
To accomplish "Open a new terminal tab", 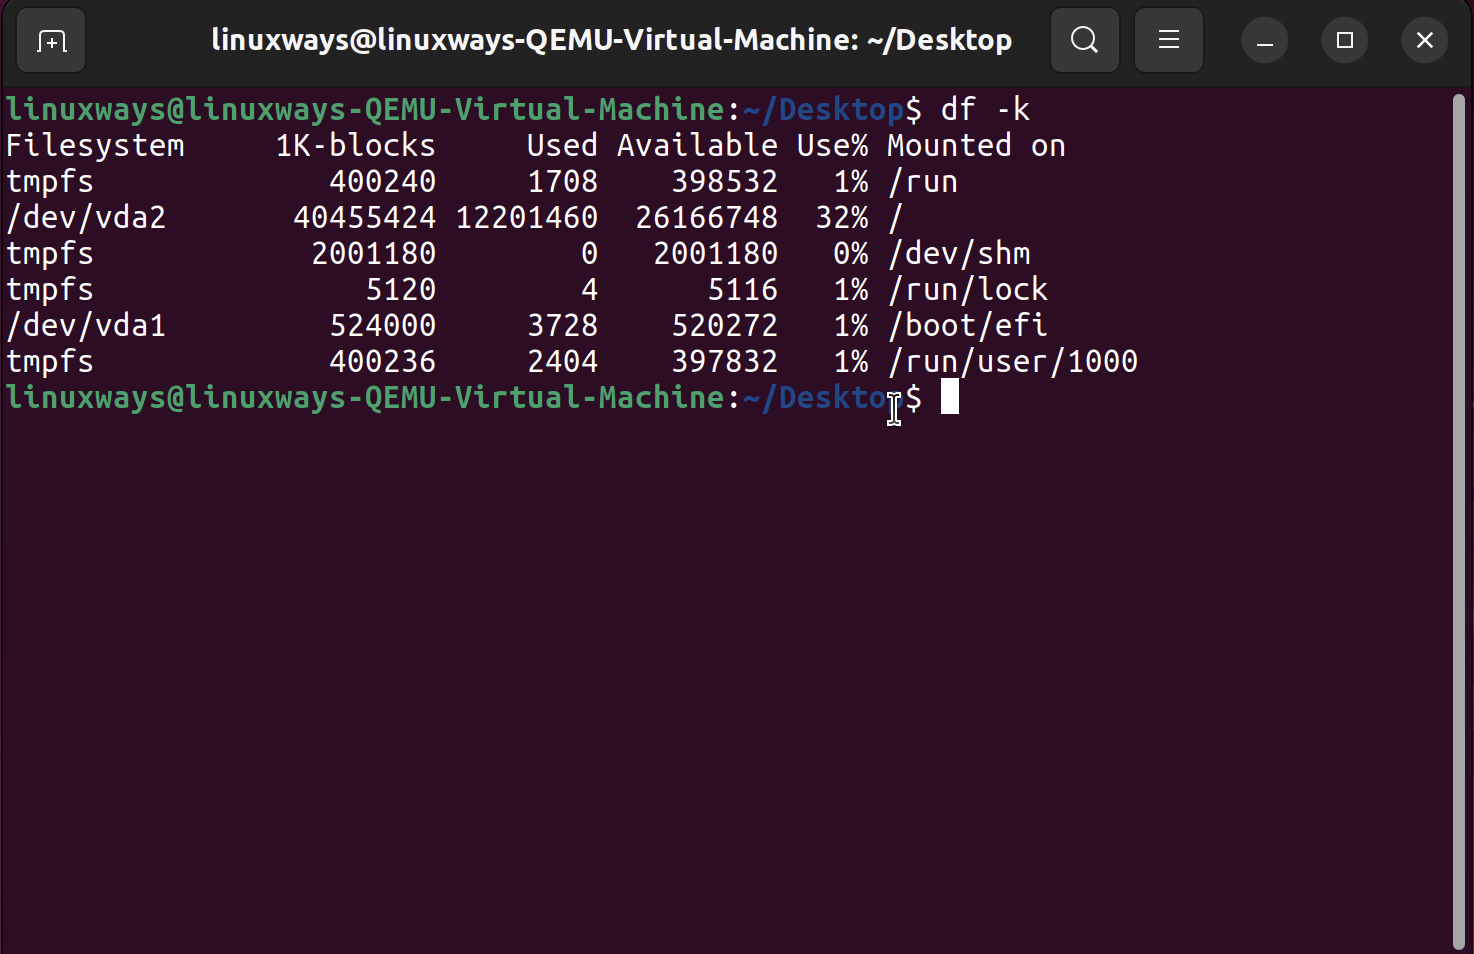I will click(x=51, y=41).
